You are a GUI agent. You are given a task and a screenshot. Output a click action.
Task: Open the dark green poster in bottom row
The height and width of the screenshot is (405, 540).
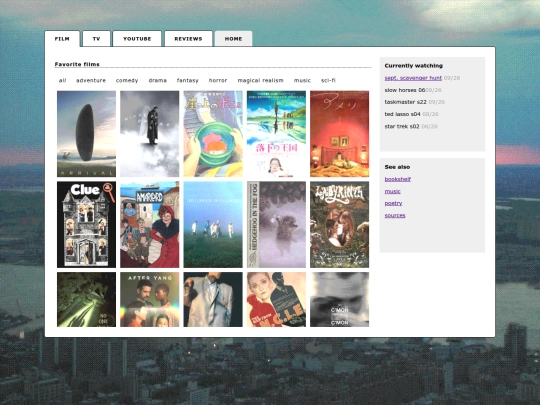tap(86, 299)
